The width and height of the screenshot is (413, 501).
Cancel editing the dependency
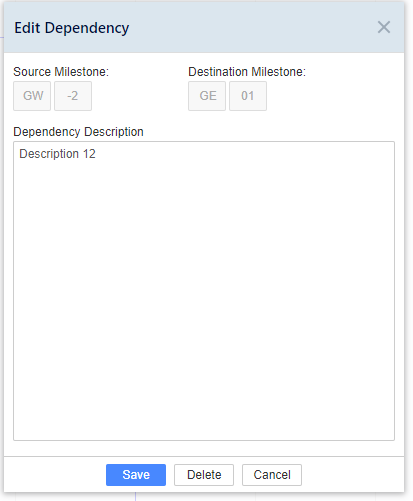(x=272, y=475)
